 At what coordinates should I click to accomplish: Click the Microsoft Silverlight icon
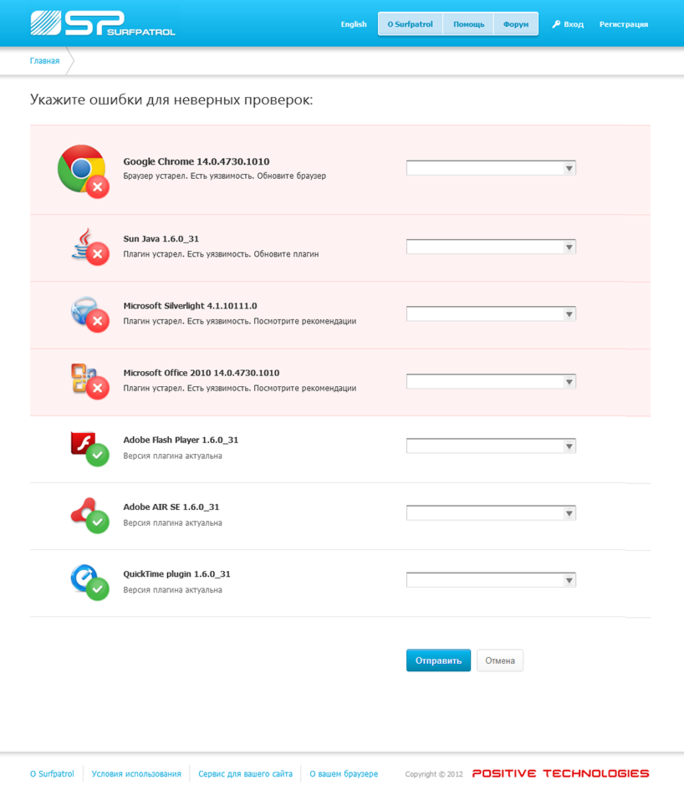click(x=85, y=313)
